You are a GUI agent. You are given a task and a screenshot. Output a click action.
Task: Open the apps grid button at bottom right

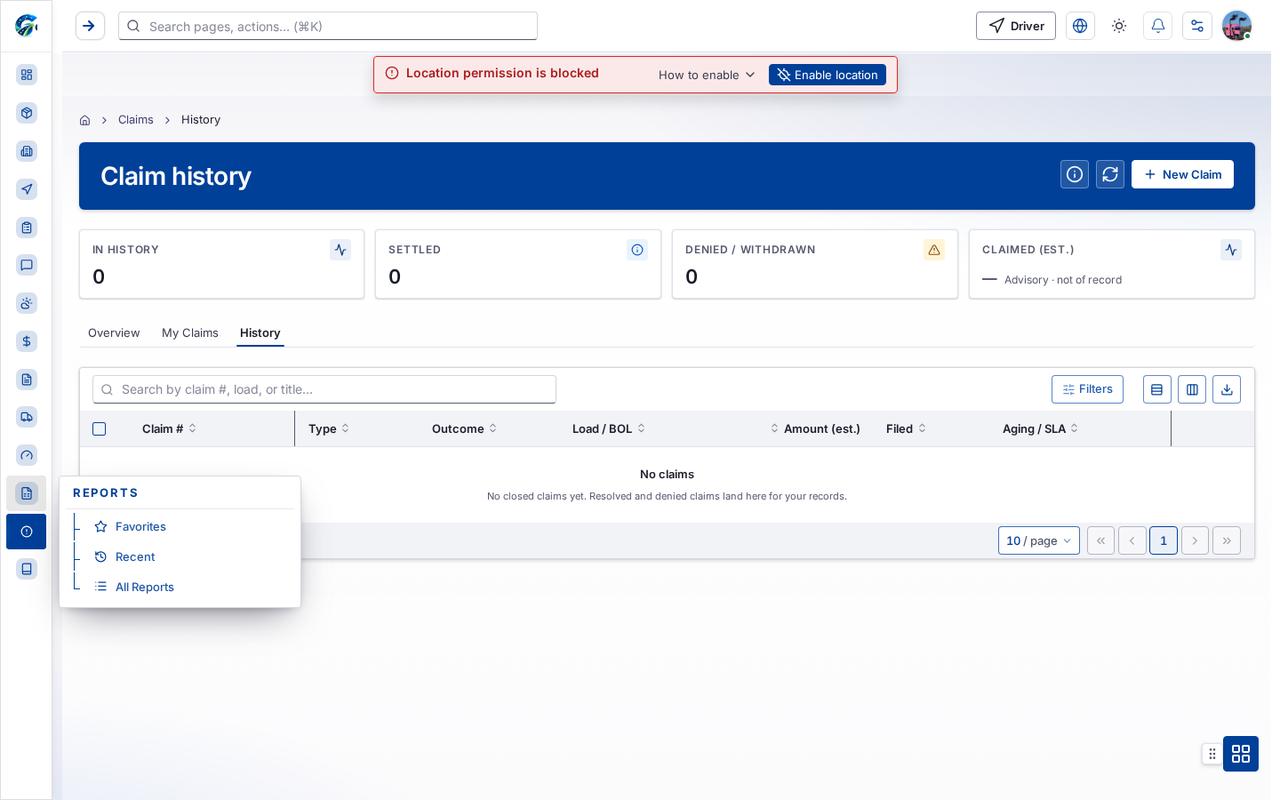pos(1241,754)
